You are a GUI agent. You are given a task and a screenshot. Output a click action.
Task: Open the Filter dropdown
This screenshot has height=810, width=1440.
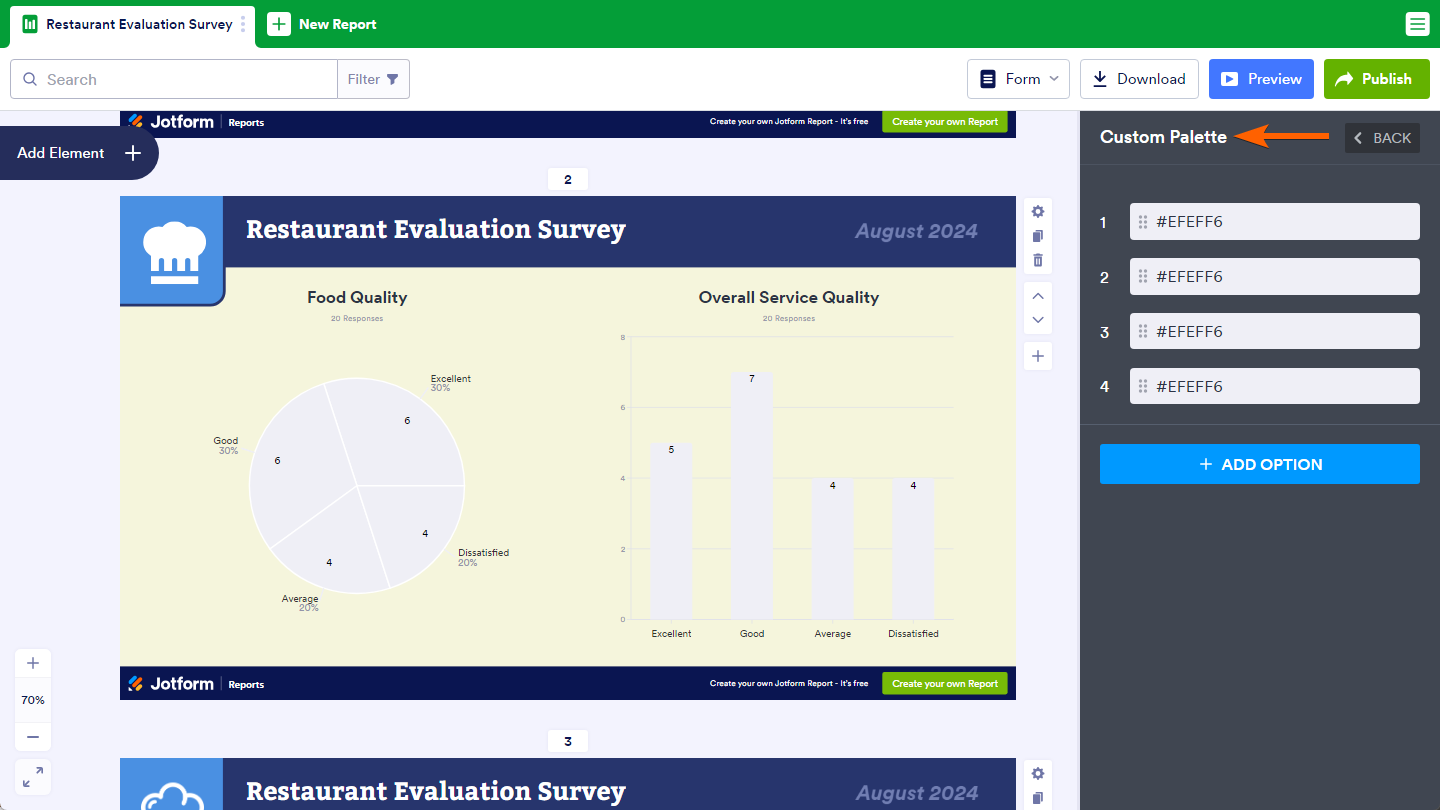click(x=373, y=79)
